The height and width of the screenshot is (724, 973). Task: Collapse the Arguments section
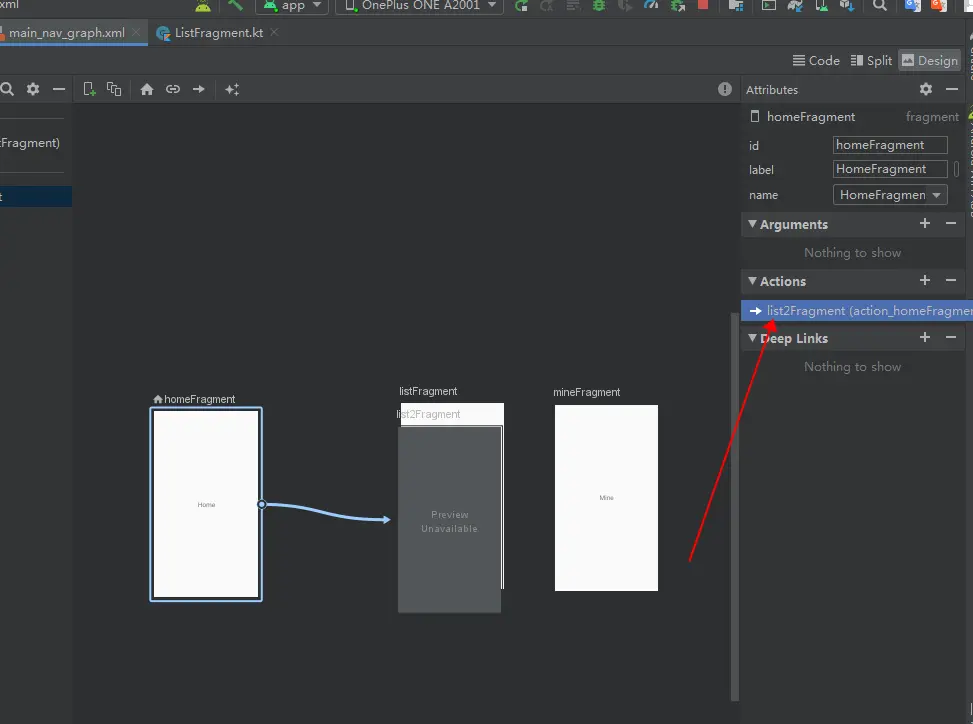click(752, 225)
